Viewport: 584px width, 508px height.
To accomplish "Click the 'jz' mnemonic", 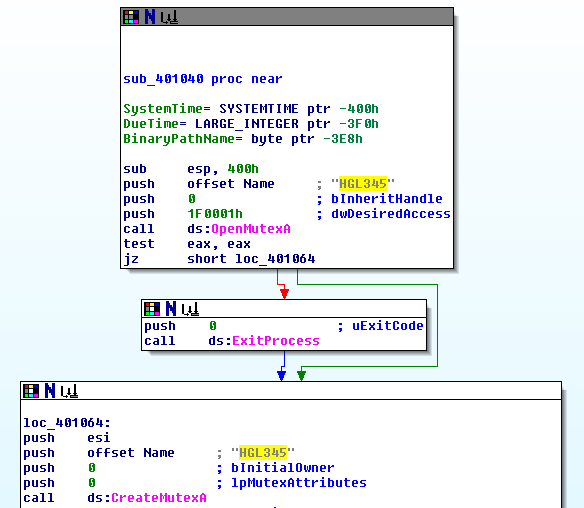I will coord(131,259).
